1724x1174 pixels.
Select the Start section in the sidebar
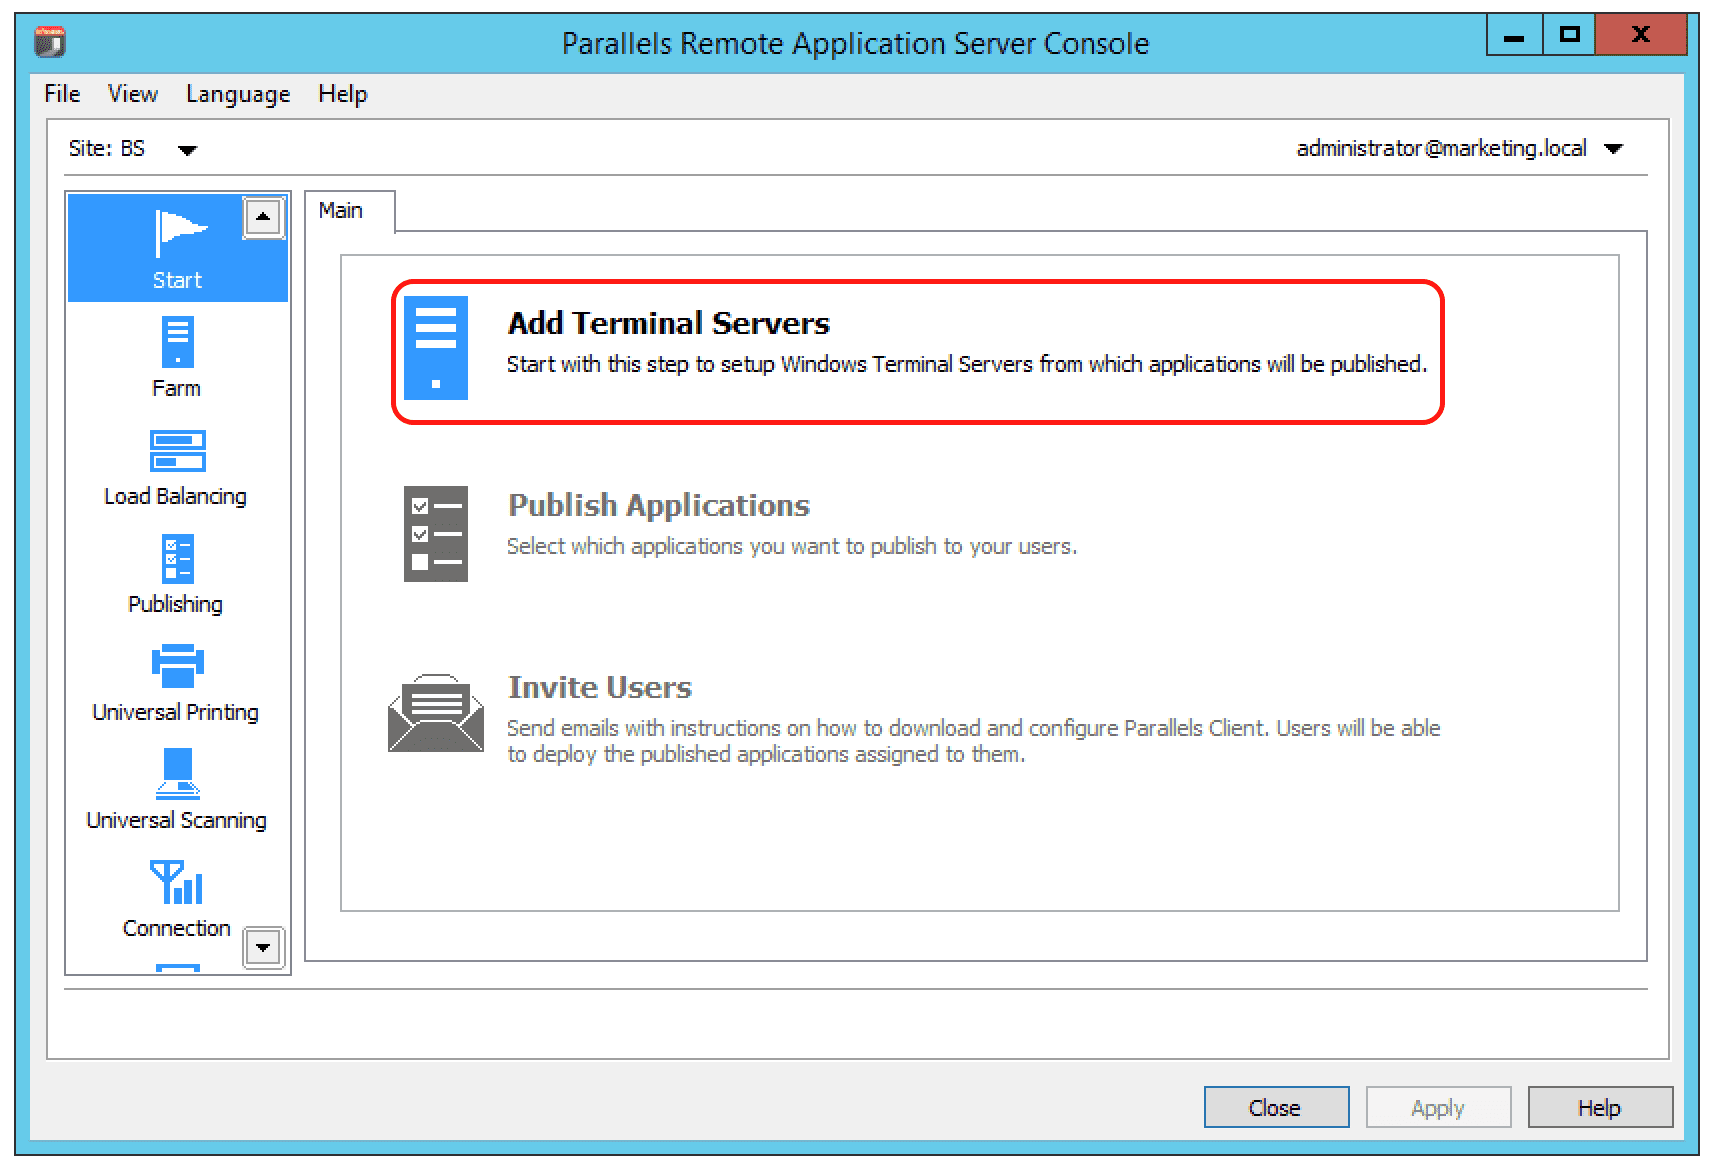[x=176, y=247]
